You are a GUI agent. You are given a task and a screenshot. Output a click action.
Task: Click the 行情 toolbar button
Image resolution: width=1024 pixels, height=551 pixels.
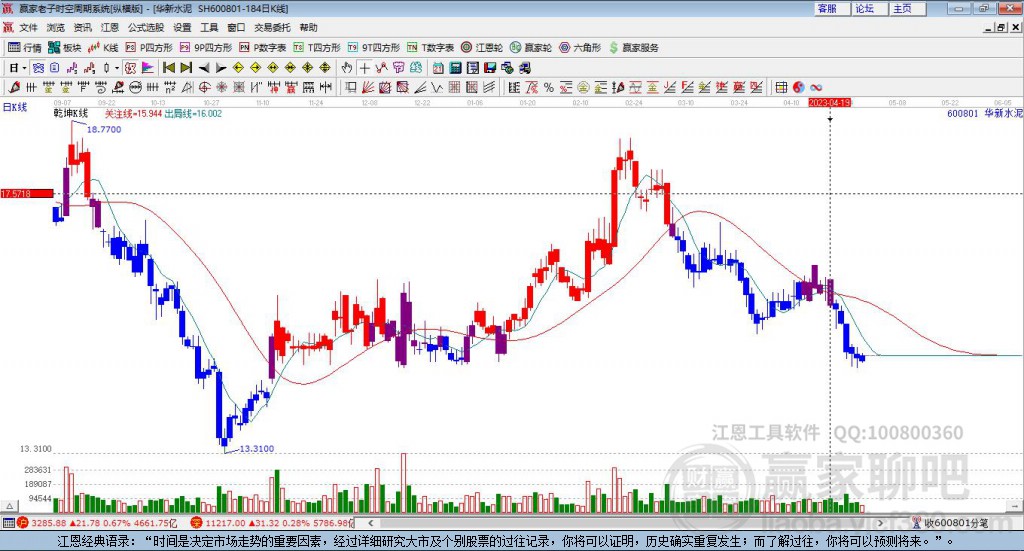pyautogui.click(x=25, y=48)
